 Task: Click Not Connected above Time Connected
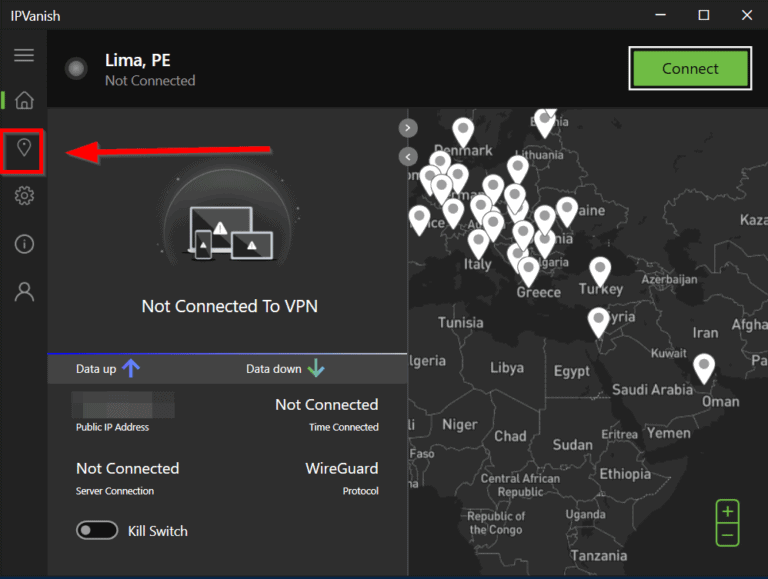pos(327,405)
